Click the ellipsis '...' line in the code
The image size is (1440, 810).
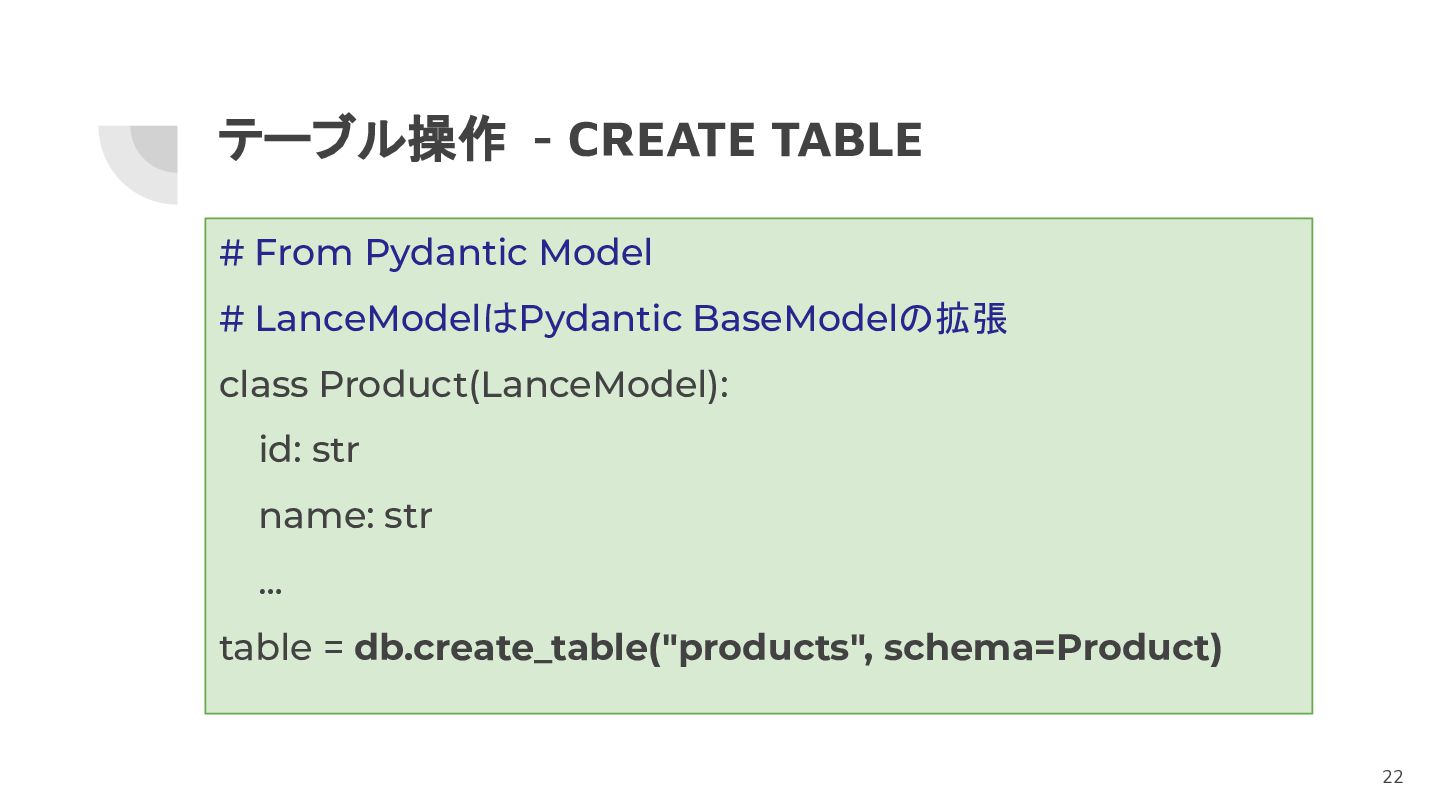270,588
